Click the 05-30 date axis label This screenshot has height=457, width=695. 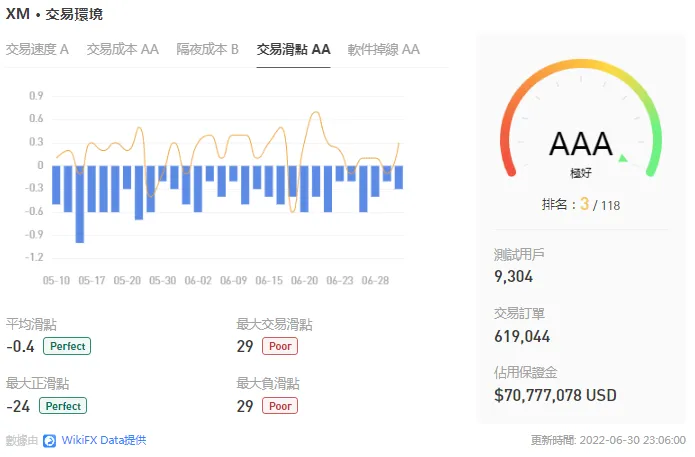(163, 281)
